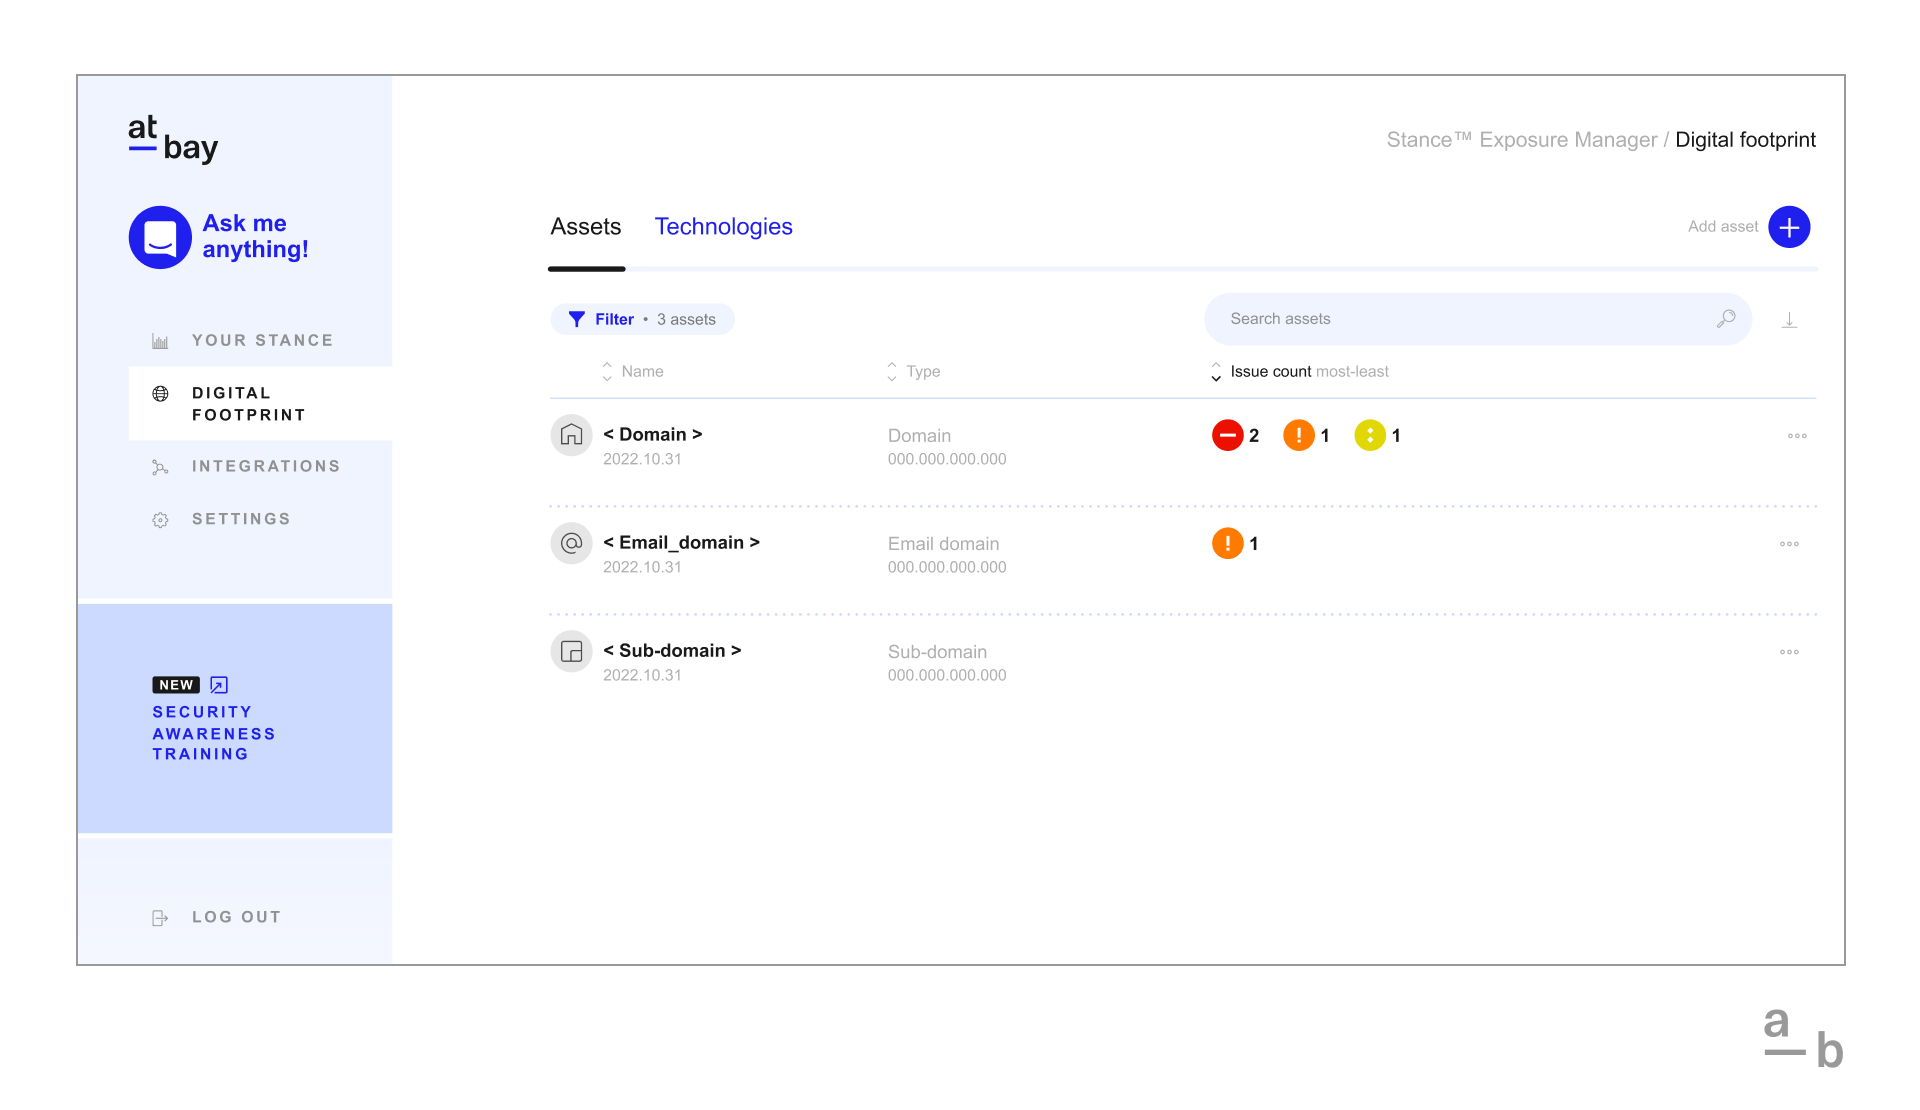Screen dimensions: 1920x1110
Task: Click the Settings gear icon
Action: coord(161,517)
